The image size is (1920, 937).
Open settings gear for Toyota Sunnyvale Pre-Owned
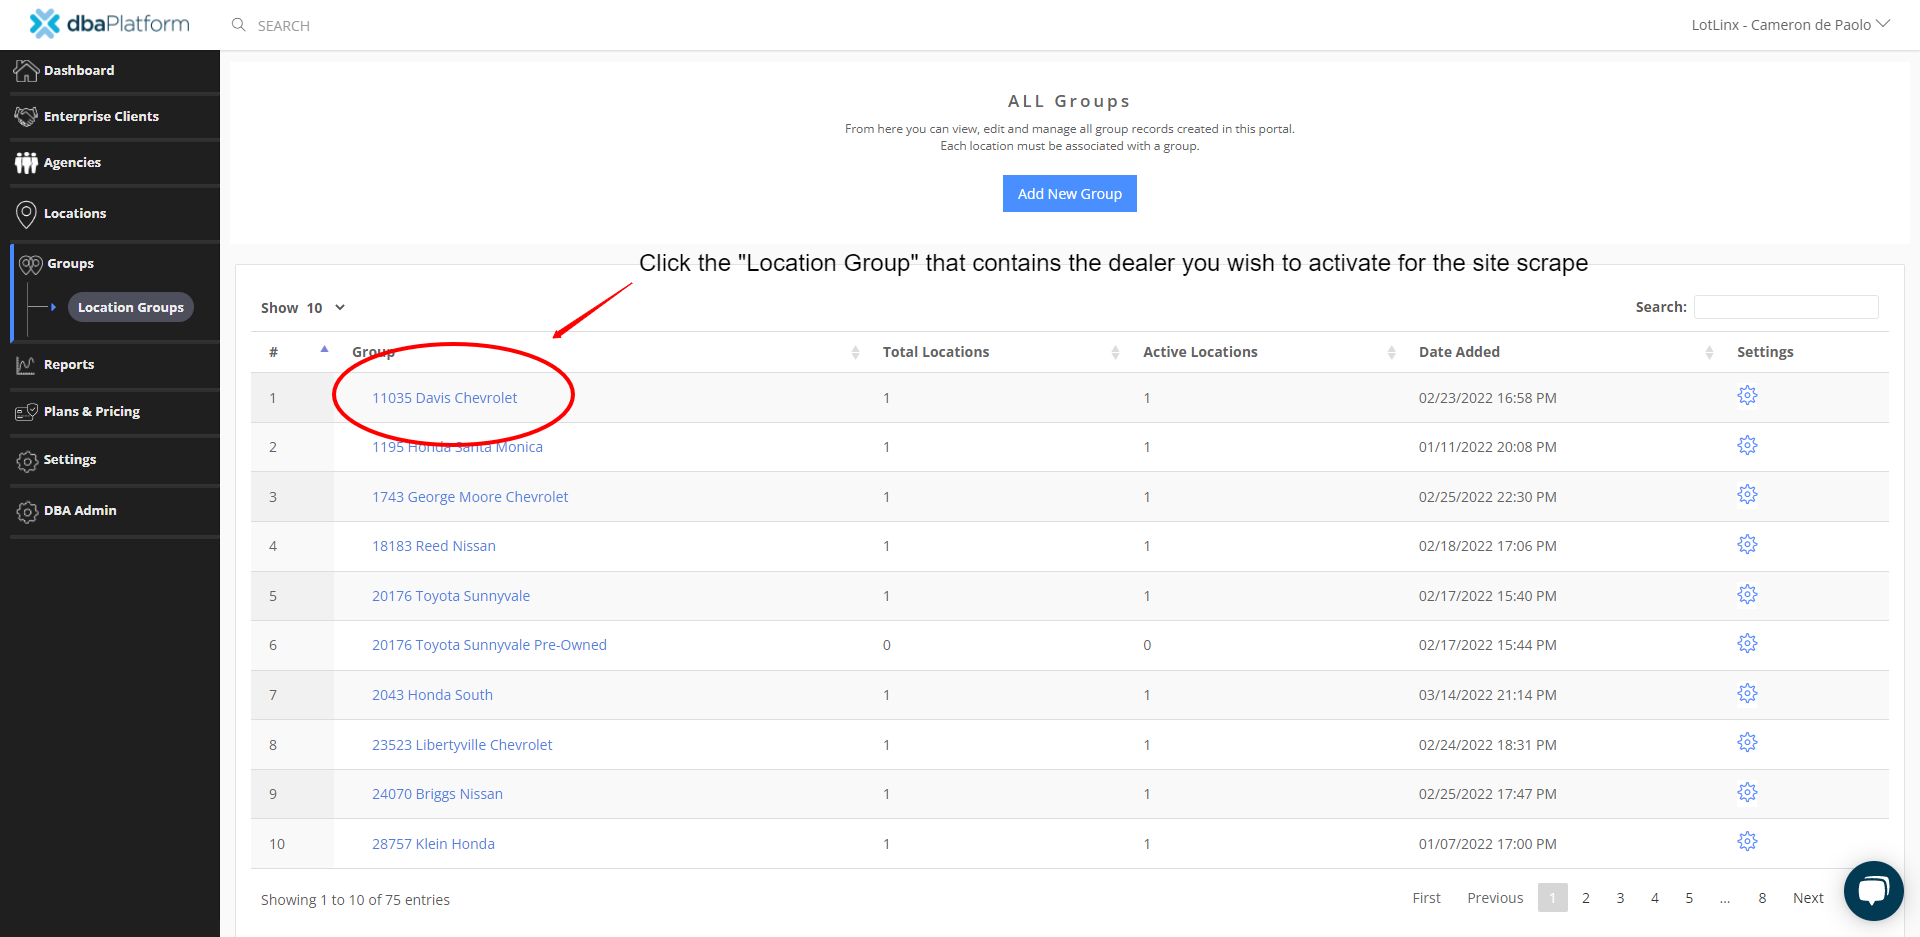click(1747, 643)
